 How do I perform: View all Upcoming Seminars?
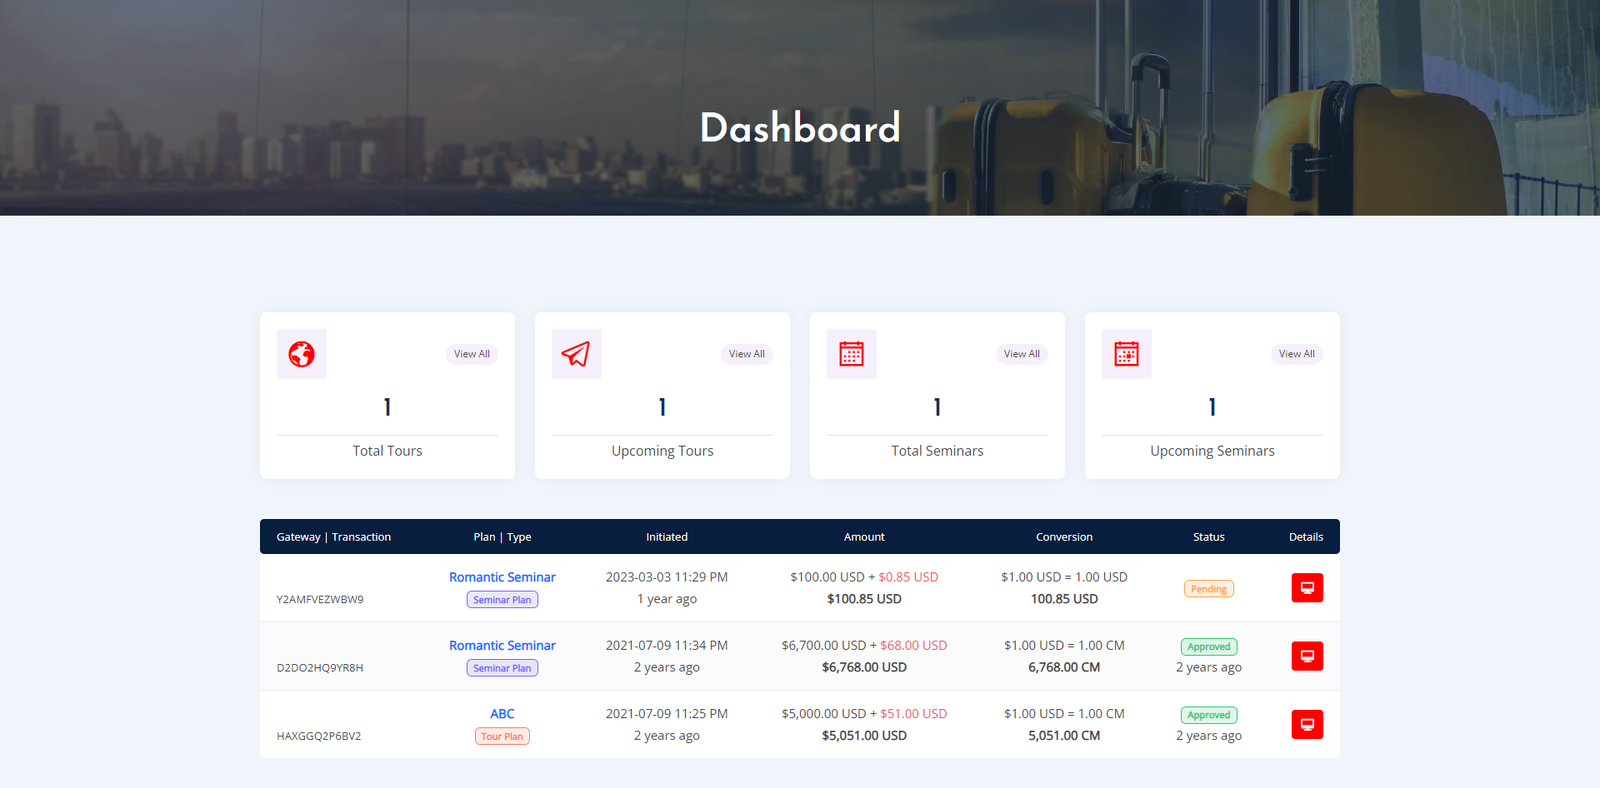[1296, 354]
